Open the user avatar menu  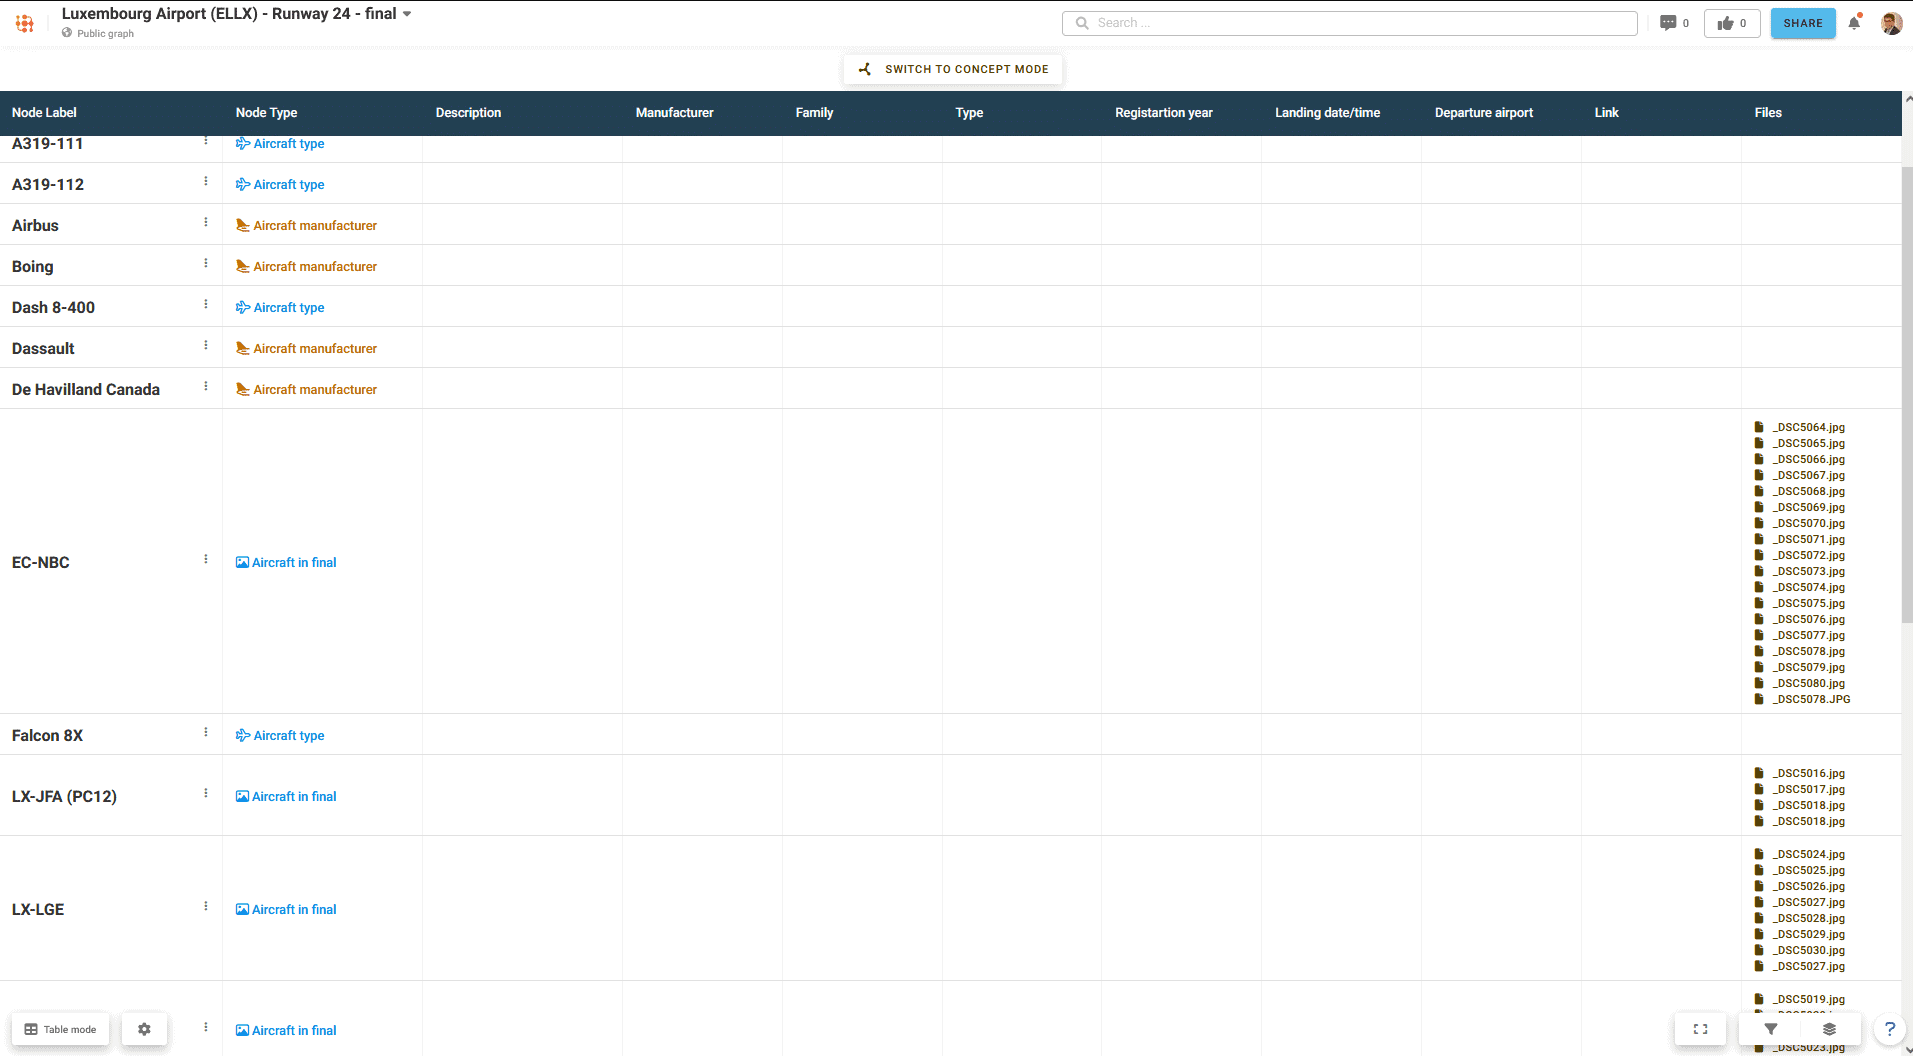tap(1891, 23)
